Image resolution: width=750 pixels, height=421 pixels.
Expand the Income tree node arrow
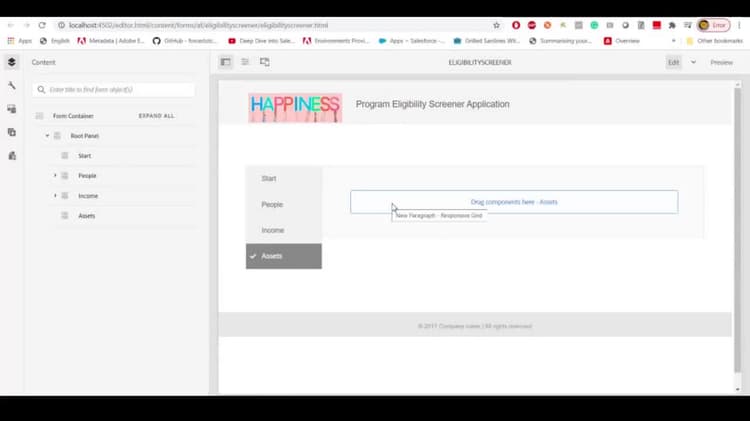pyautogui.click(x=55, y=196)
